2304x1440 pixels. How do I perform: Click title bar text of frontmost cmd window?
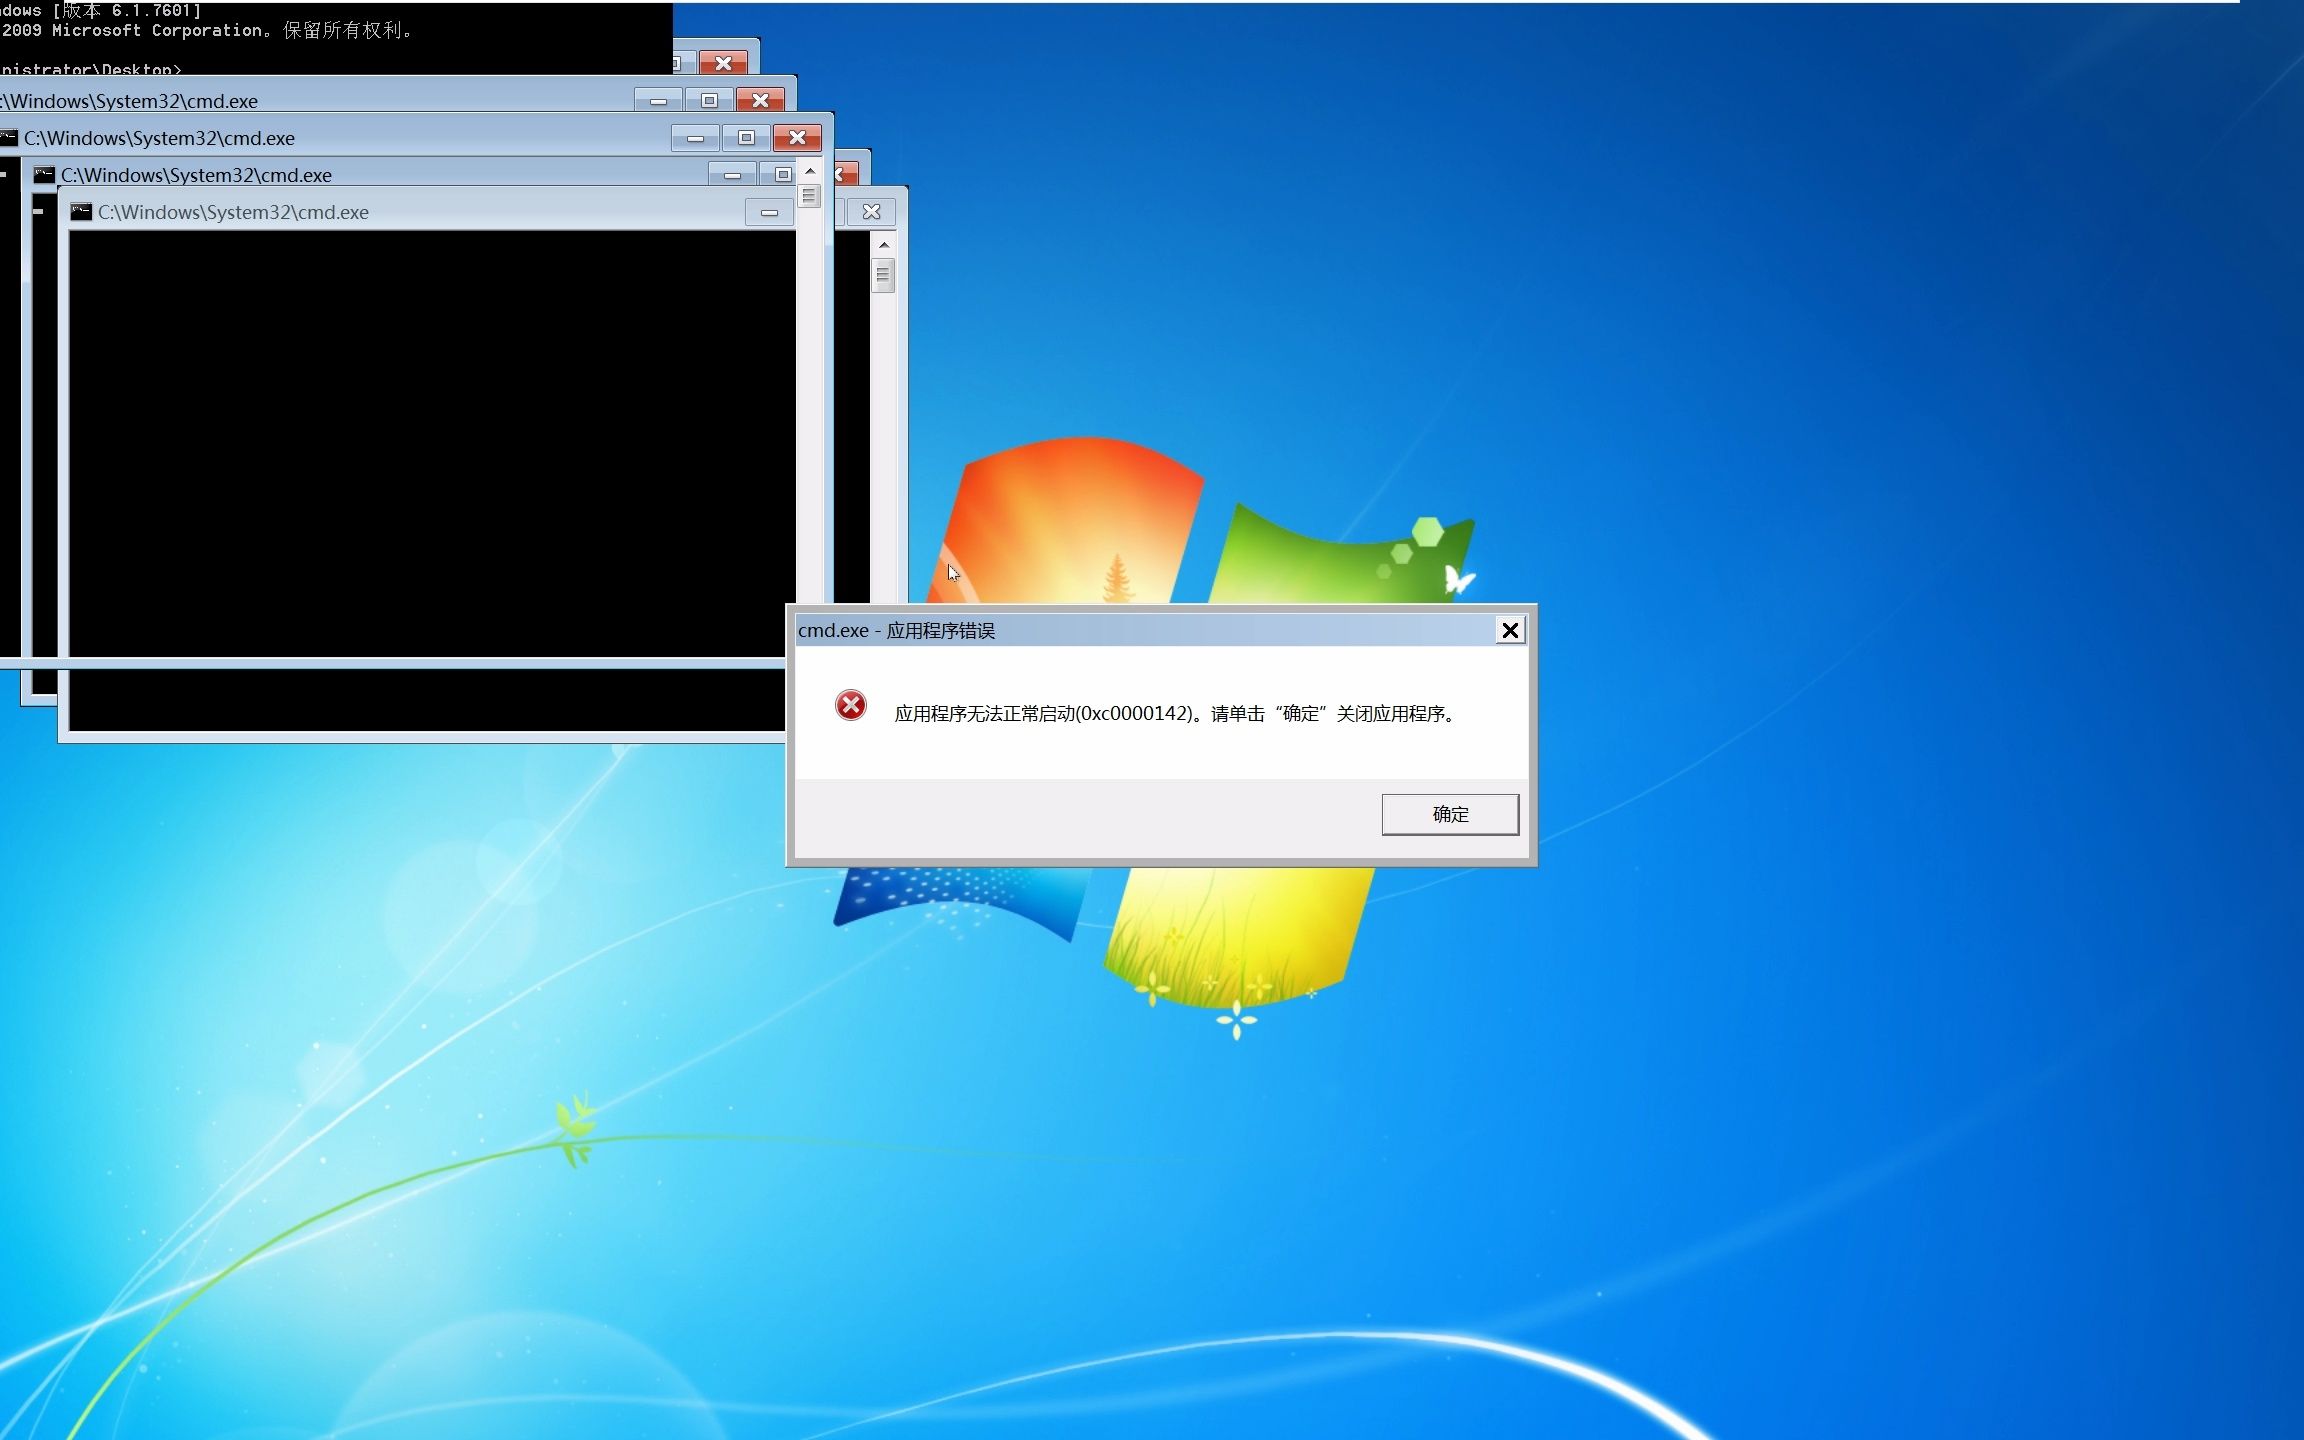[233, 212]
